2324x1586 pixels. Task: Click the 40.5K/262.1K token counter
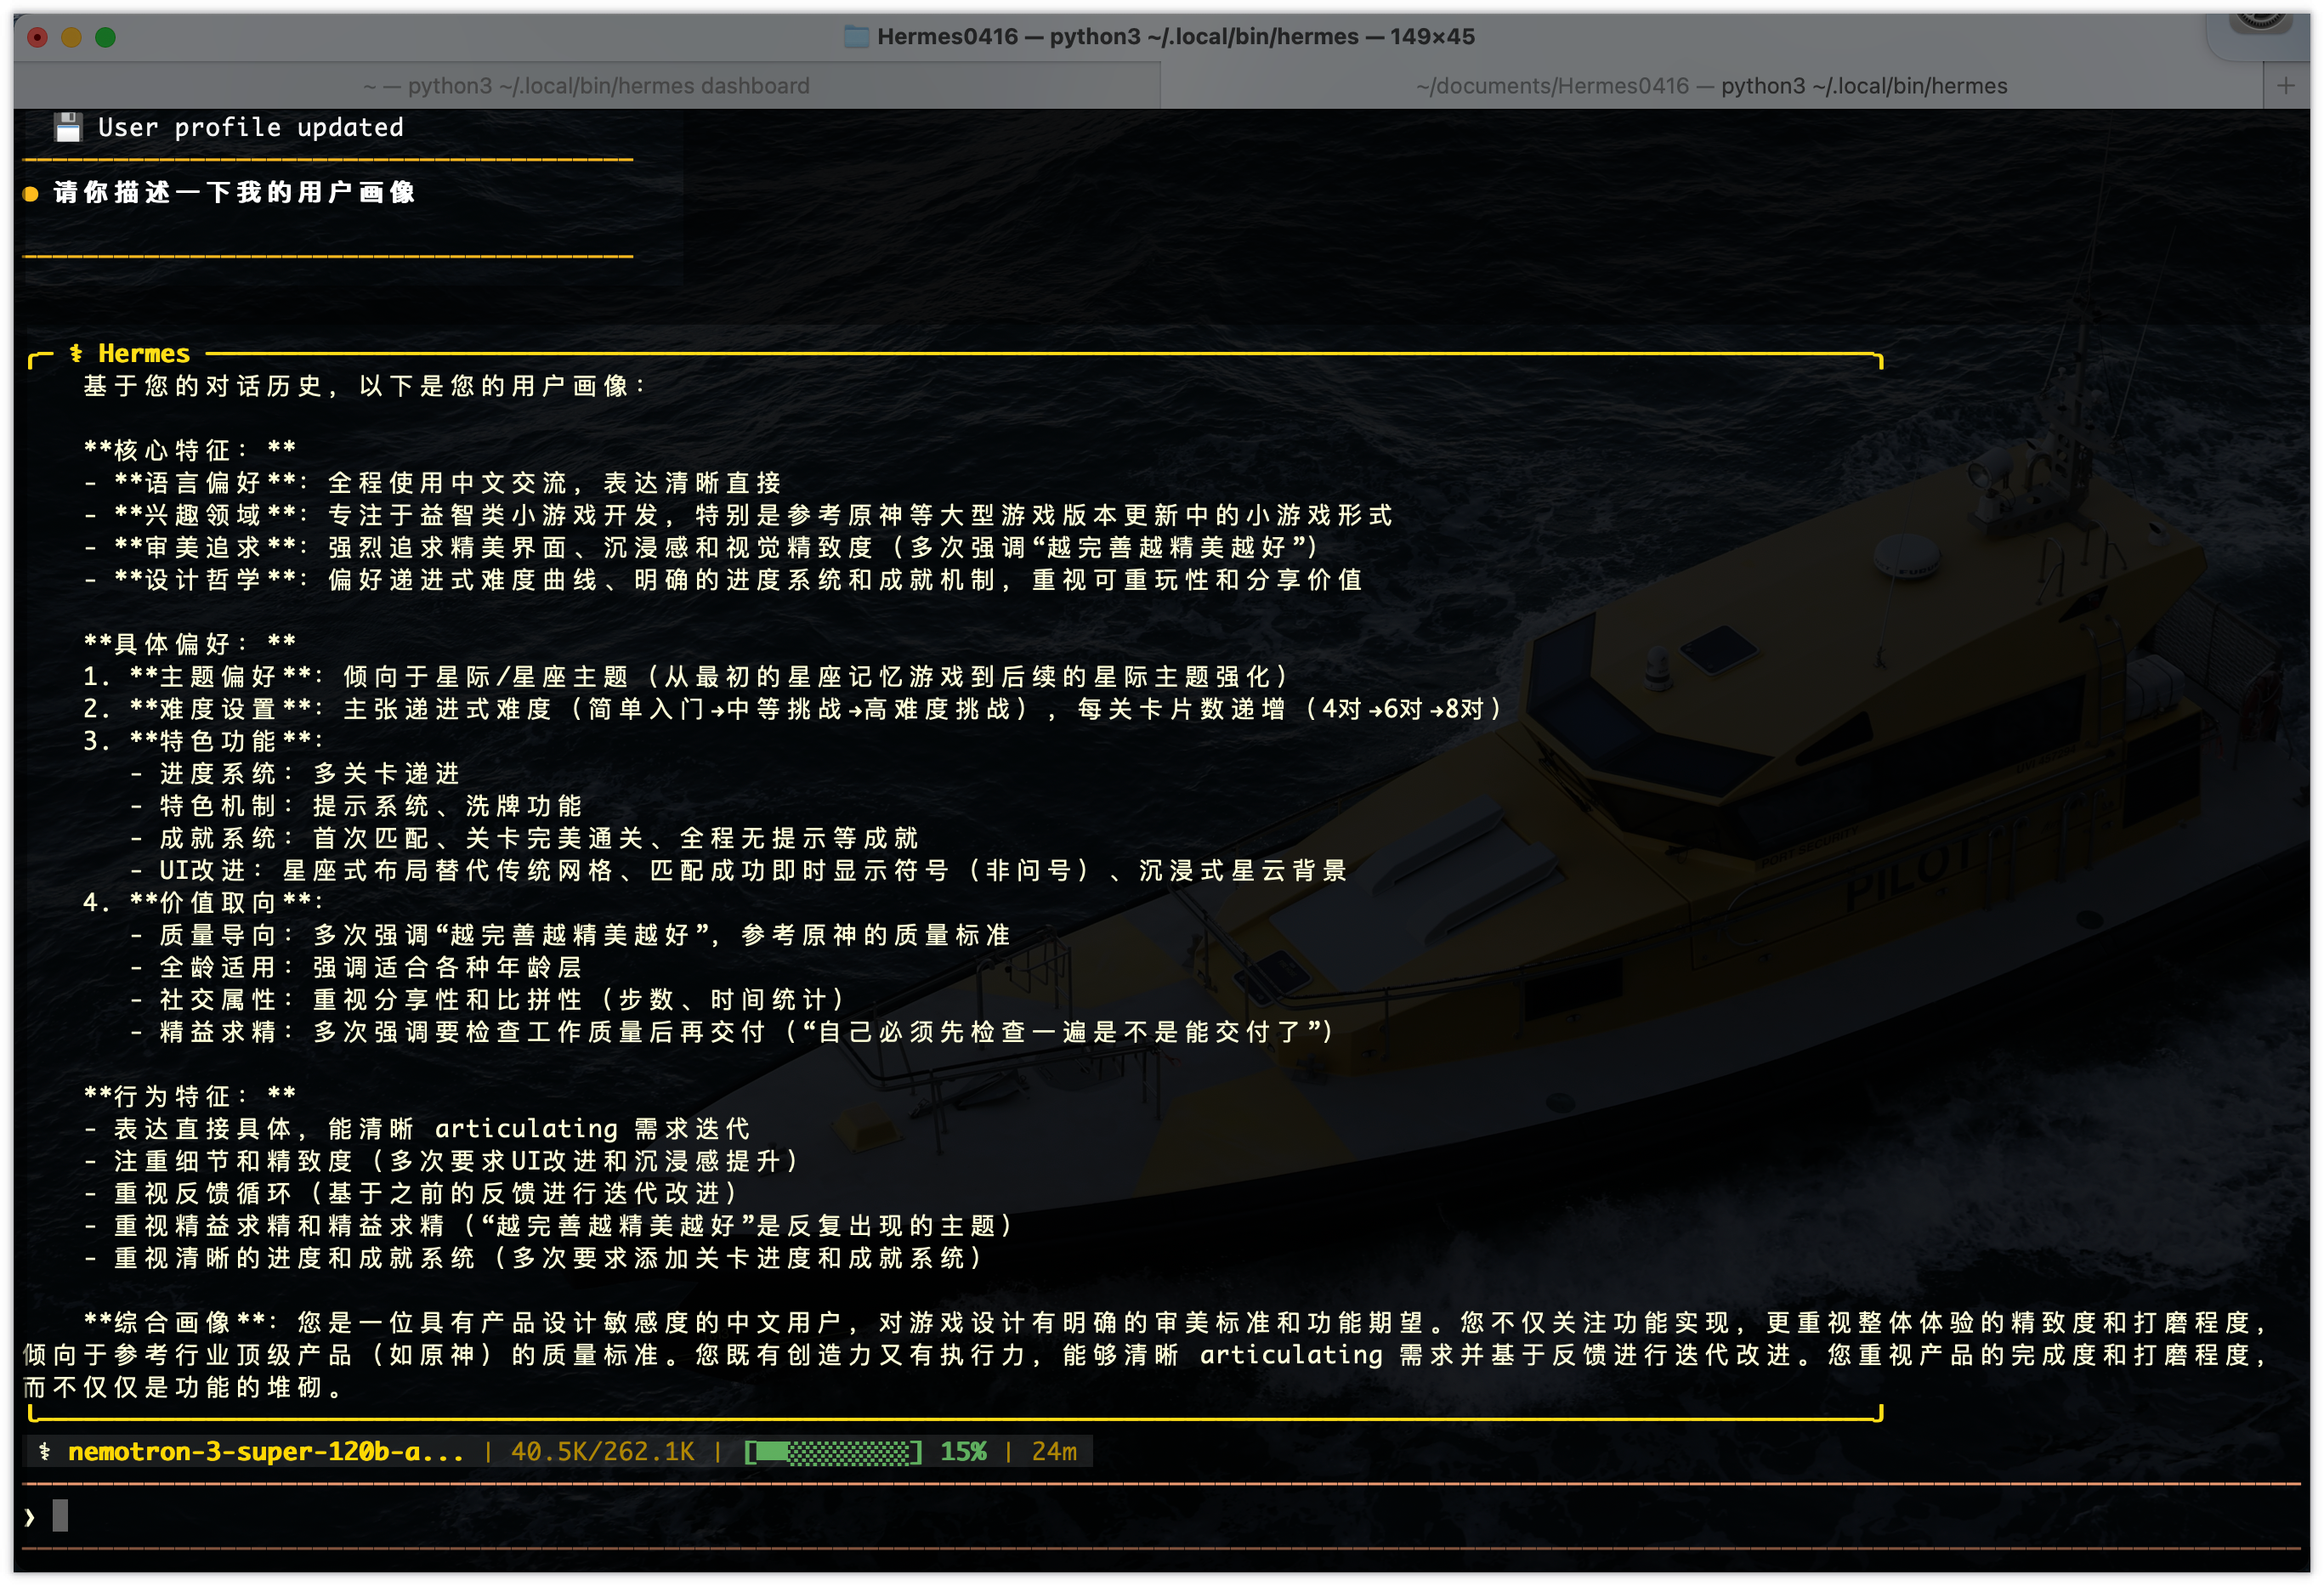[x=602, y=1451]
